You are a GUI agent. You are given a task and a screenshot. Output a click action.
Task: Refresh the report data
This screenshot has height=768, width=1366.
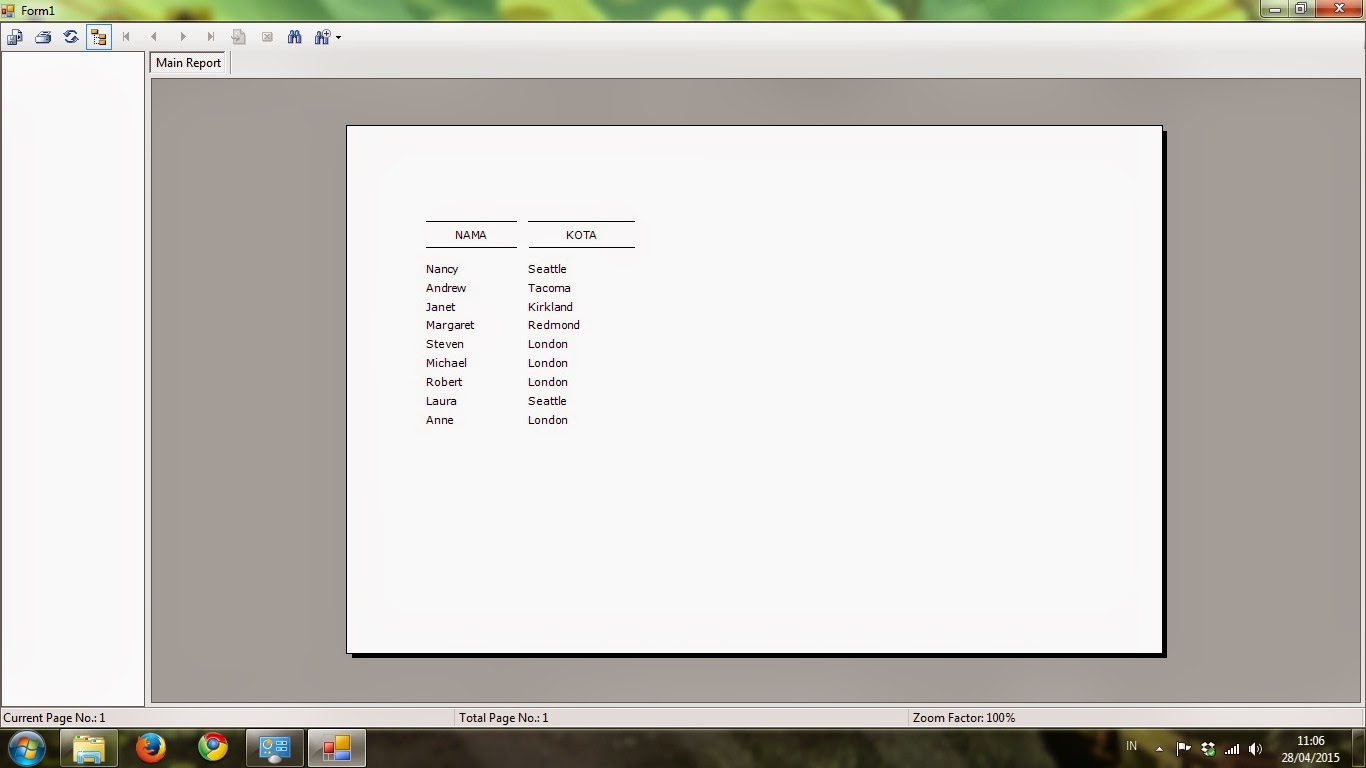pos(71,37)
